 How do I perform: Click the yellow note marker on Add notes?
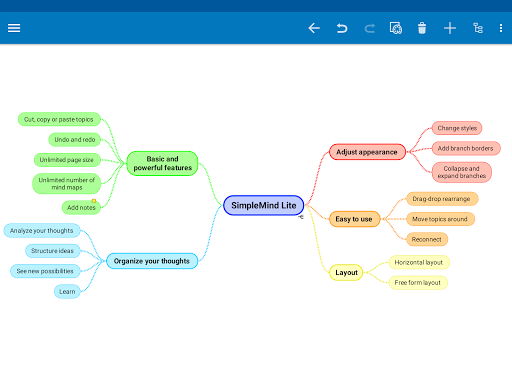(x=94, y=201)
